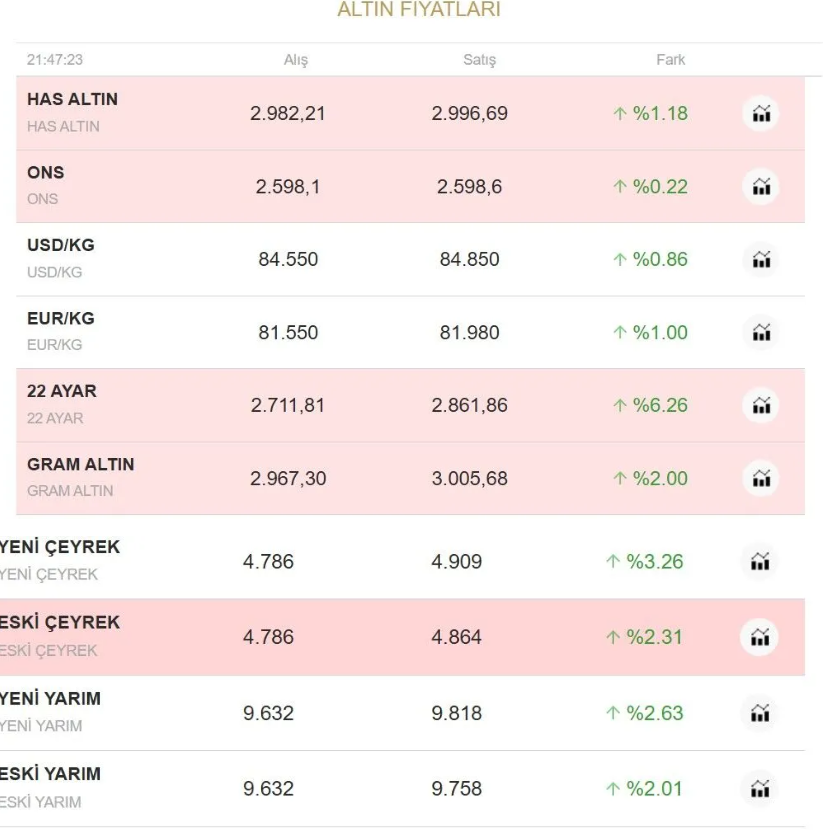The image size is (830, 830).
Task: Open the chart icon for ONS
Action: coord(761,187)
